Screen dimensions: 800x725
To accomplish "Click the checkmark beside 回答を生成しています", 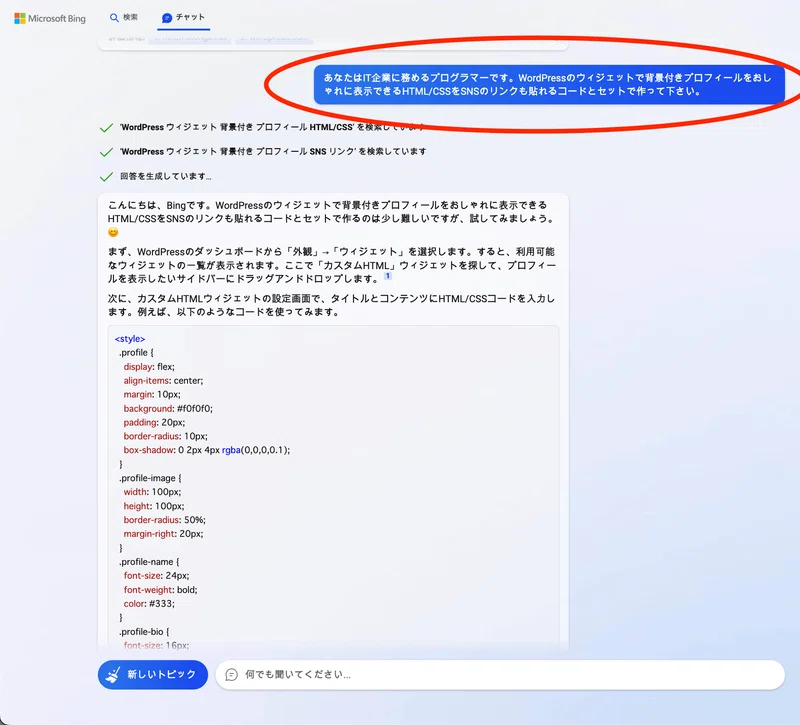I will point(106,177).
